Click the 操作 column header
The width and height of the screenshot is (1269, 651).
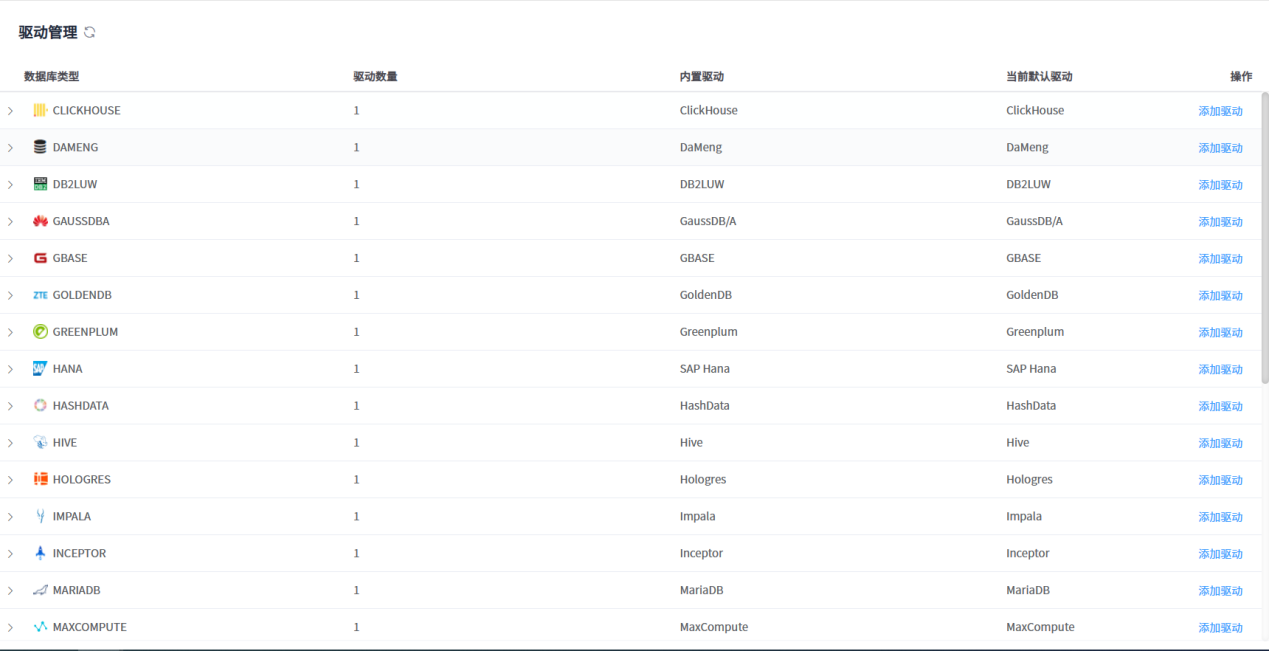[1241, 76]
